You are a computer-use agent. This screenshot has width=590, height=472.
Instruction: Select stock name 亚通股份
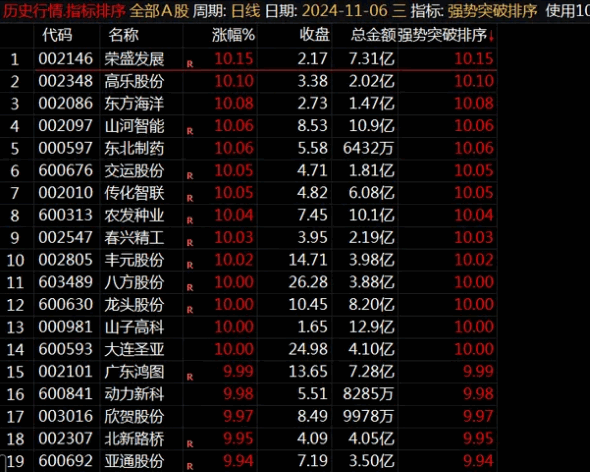134,461
